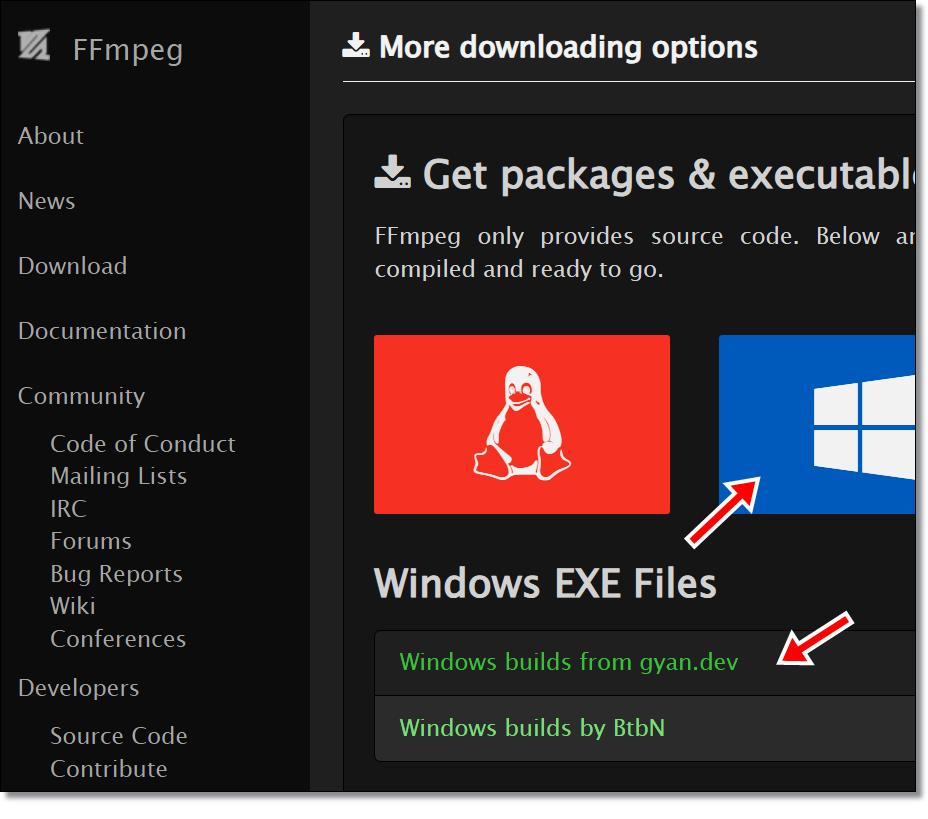Click download icon beside Get packages heading
Image resolution: width=928 pixels, height=819 pixels.
coord(393,173)
